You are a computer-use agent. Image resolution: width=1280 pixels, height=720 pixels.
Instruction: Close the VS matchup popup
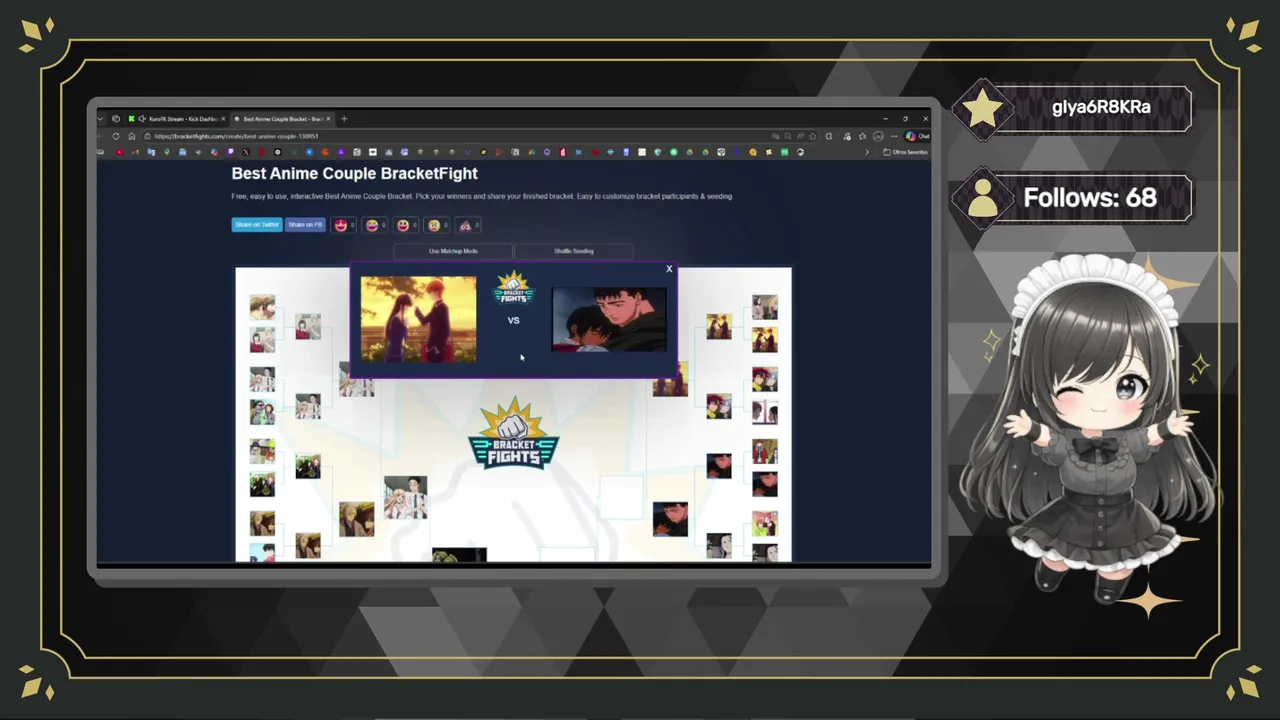coord(669,269)
